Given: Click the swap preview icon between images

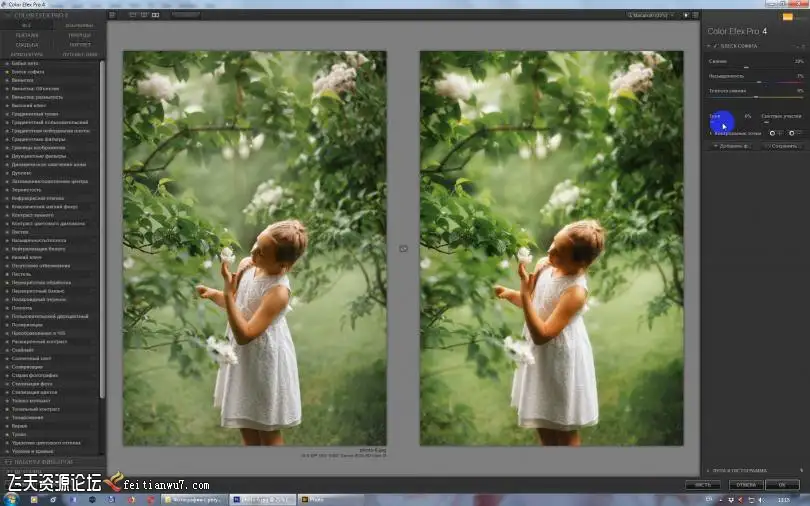Looking at the screenshot, I should [x=403, y=249].
